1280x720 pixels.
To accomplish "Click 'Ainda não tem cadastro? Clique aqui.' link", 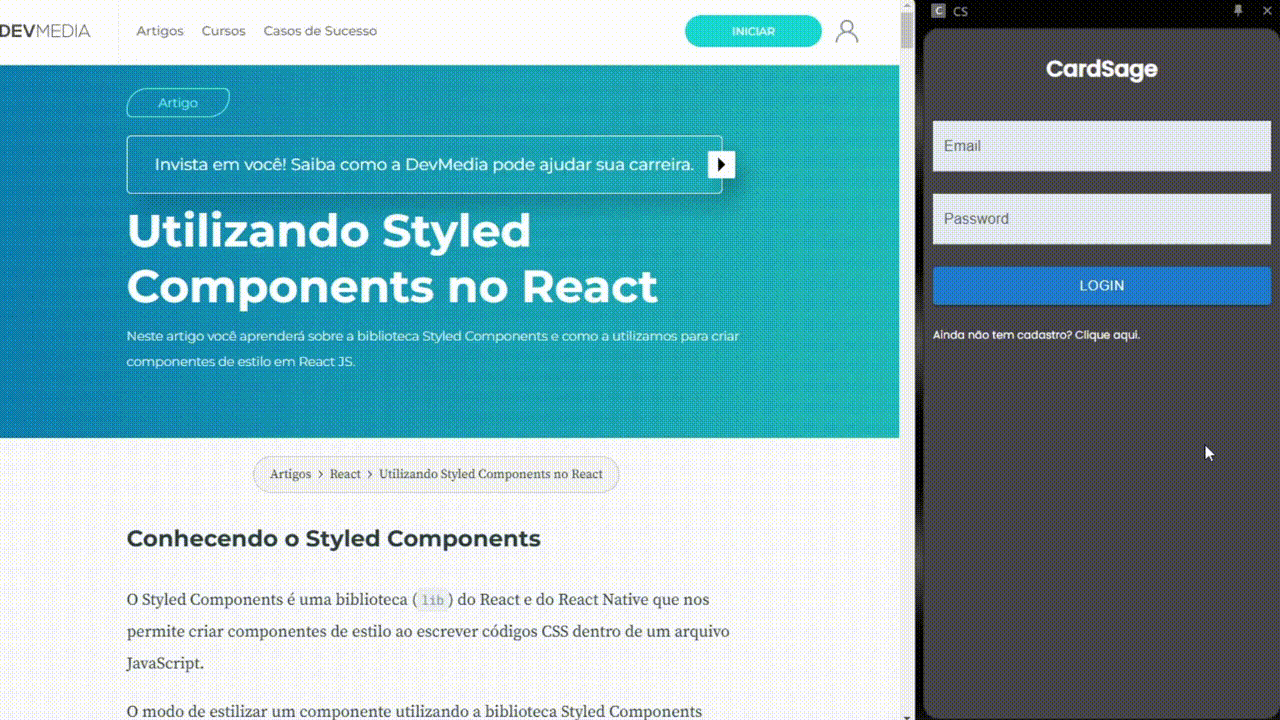I will [1036, 335].
